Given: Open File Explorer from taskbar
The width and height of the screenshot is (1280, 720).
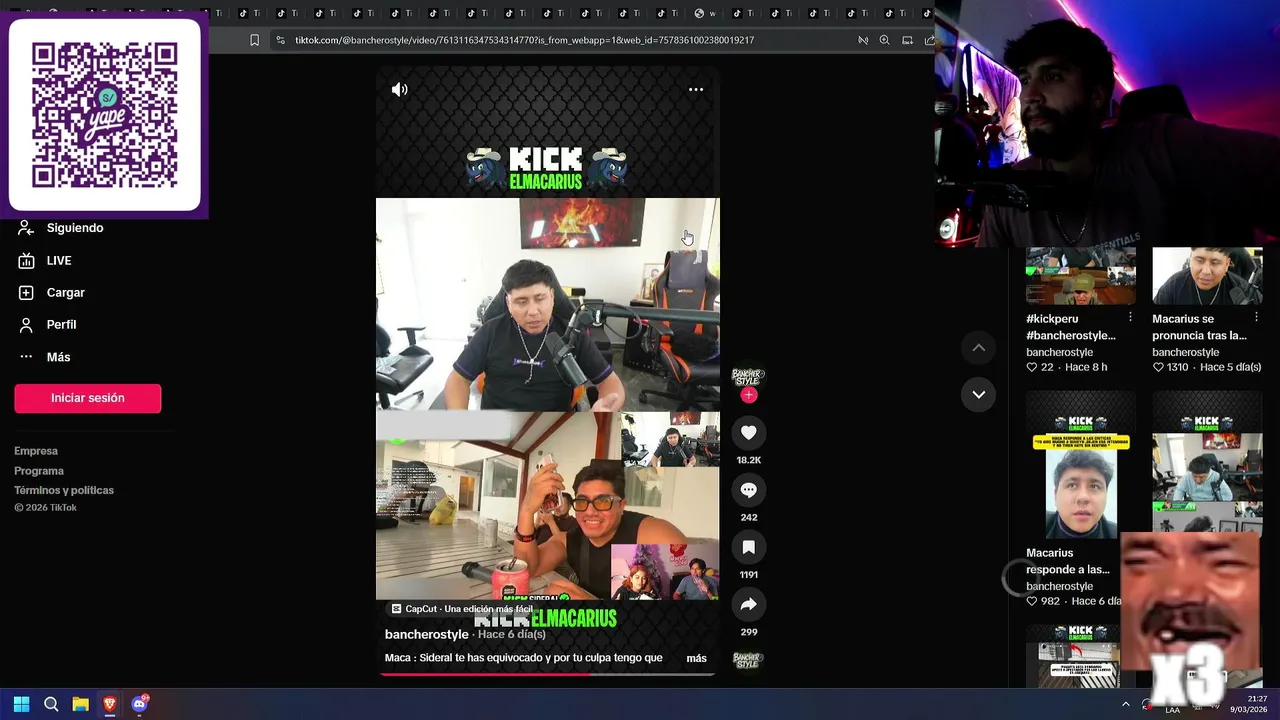Looking at the screenshot, I should [81, 704].
